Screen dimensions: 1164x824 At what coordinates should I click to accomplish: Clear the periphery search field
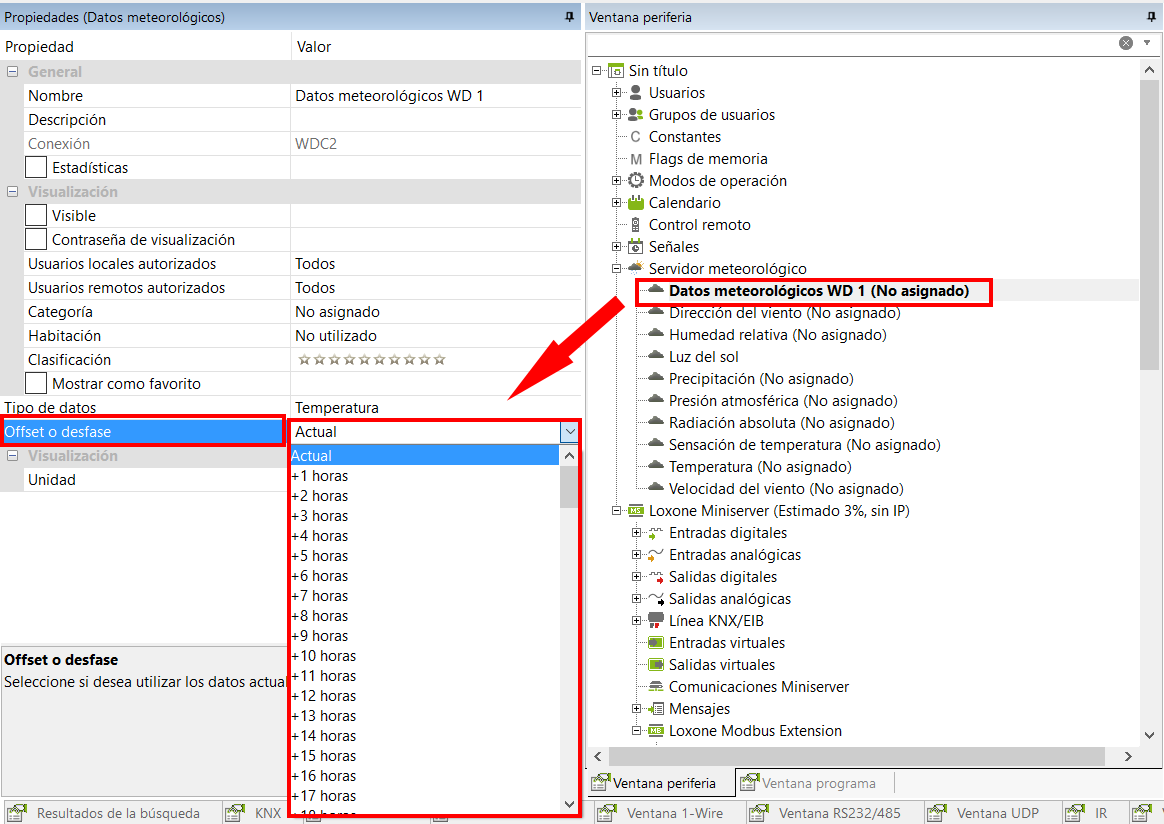pyautogui.click(x=1126, y=43)
